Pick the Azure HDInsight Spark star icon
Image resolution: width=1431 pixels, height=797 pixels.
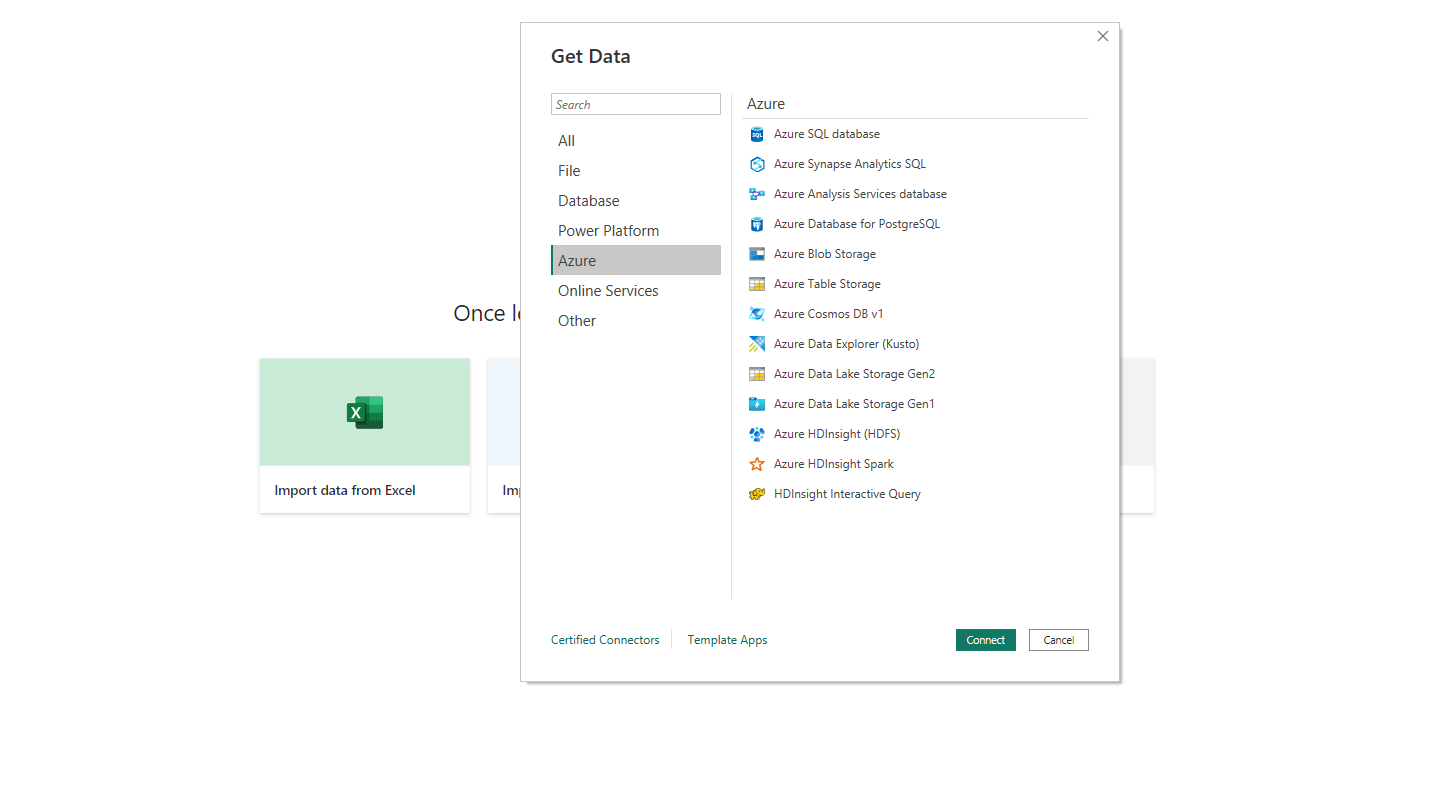click(756, 464)
